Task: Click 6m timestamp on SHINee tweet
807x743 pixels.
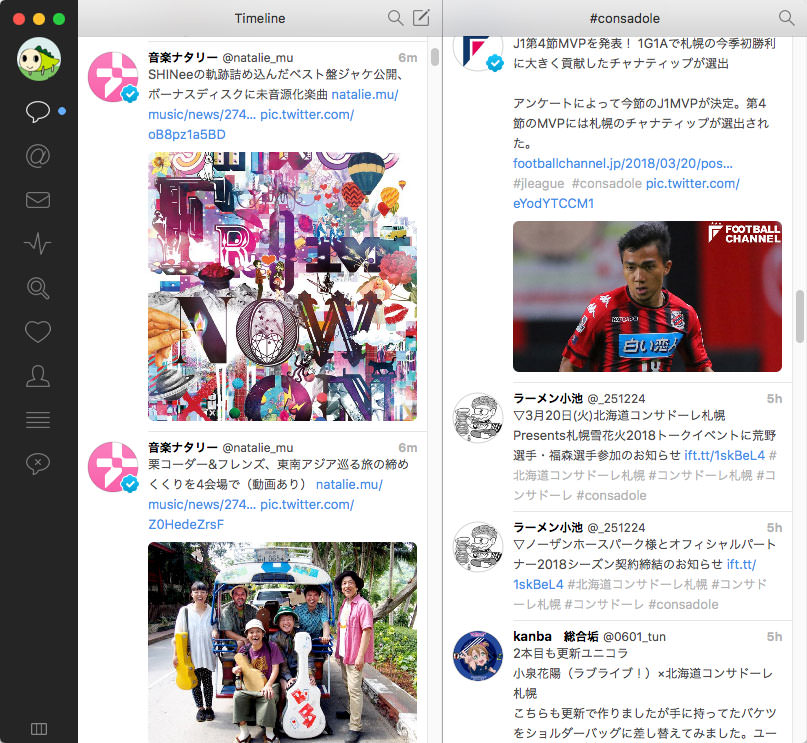Action: click(408, 58)
